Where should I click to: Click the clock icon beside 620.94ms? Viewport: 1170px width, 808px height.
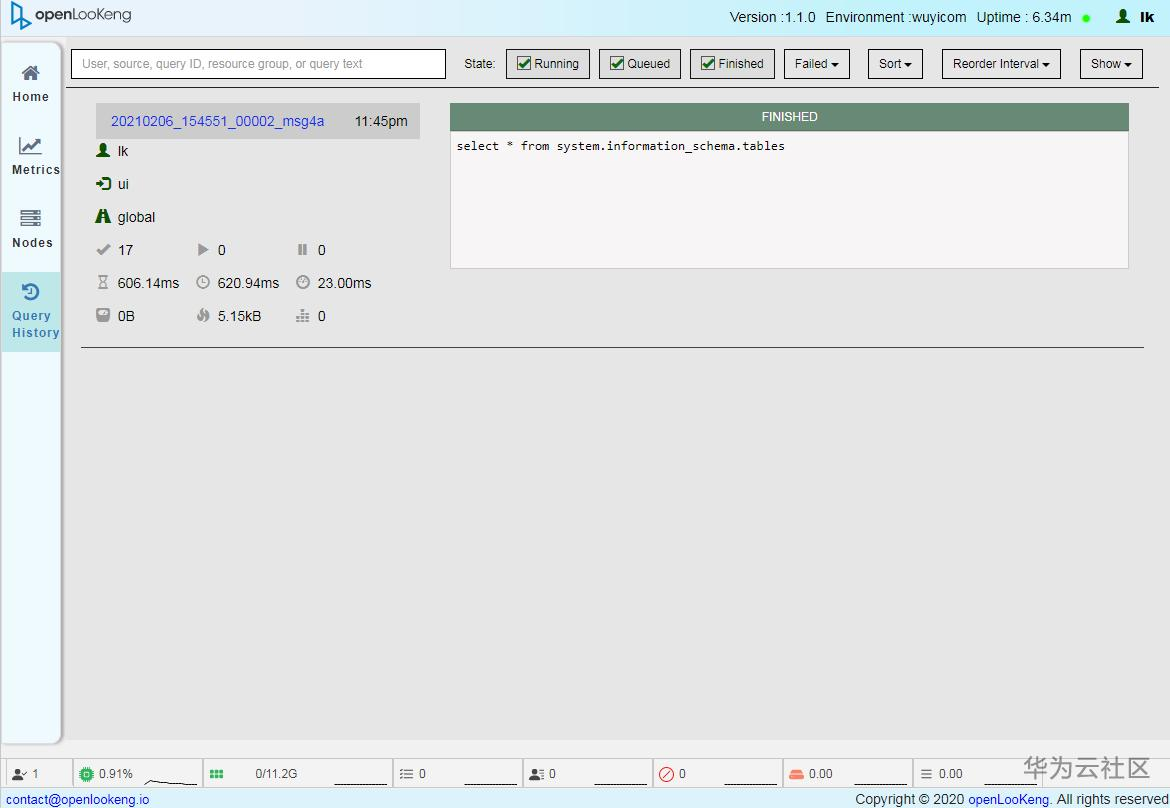click(x=202, y=282)
